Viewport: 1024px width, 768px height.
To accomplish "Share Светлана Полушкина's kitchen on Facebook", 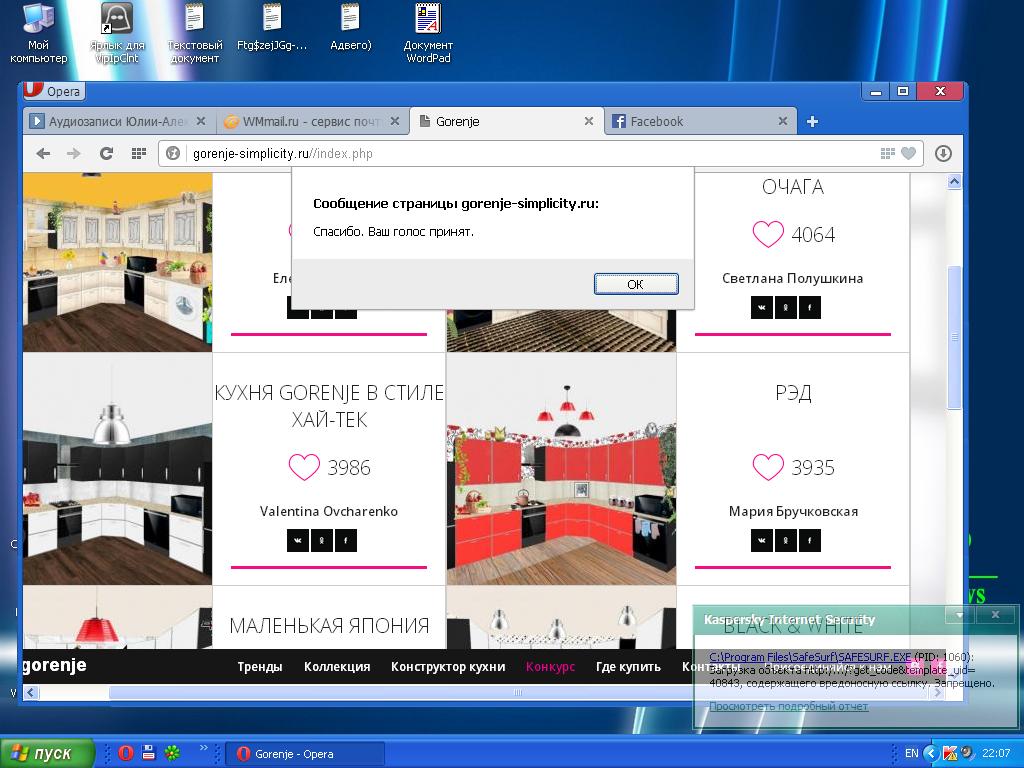I will 810,308.
